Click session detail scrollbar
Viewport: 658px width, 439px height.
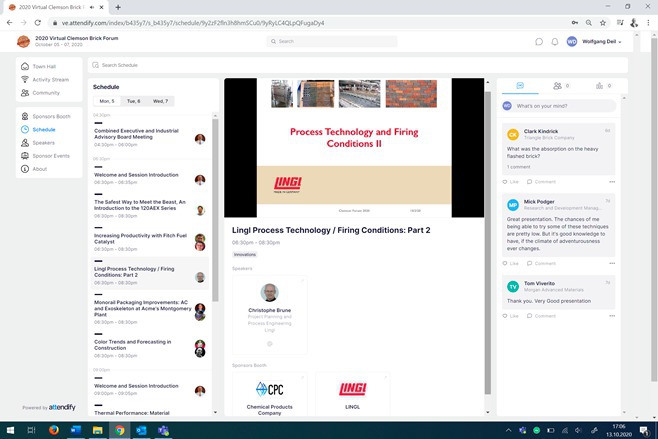coord(488,243)
